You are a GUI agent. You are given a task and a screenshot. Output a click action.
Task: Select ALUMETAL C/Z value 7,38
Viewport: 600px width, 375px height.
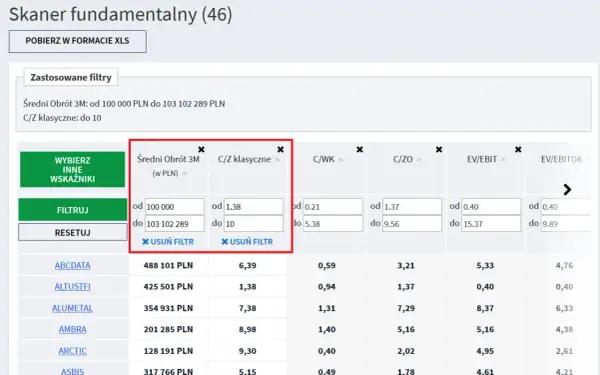(248, 308)
